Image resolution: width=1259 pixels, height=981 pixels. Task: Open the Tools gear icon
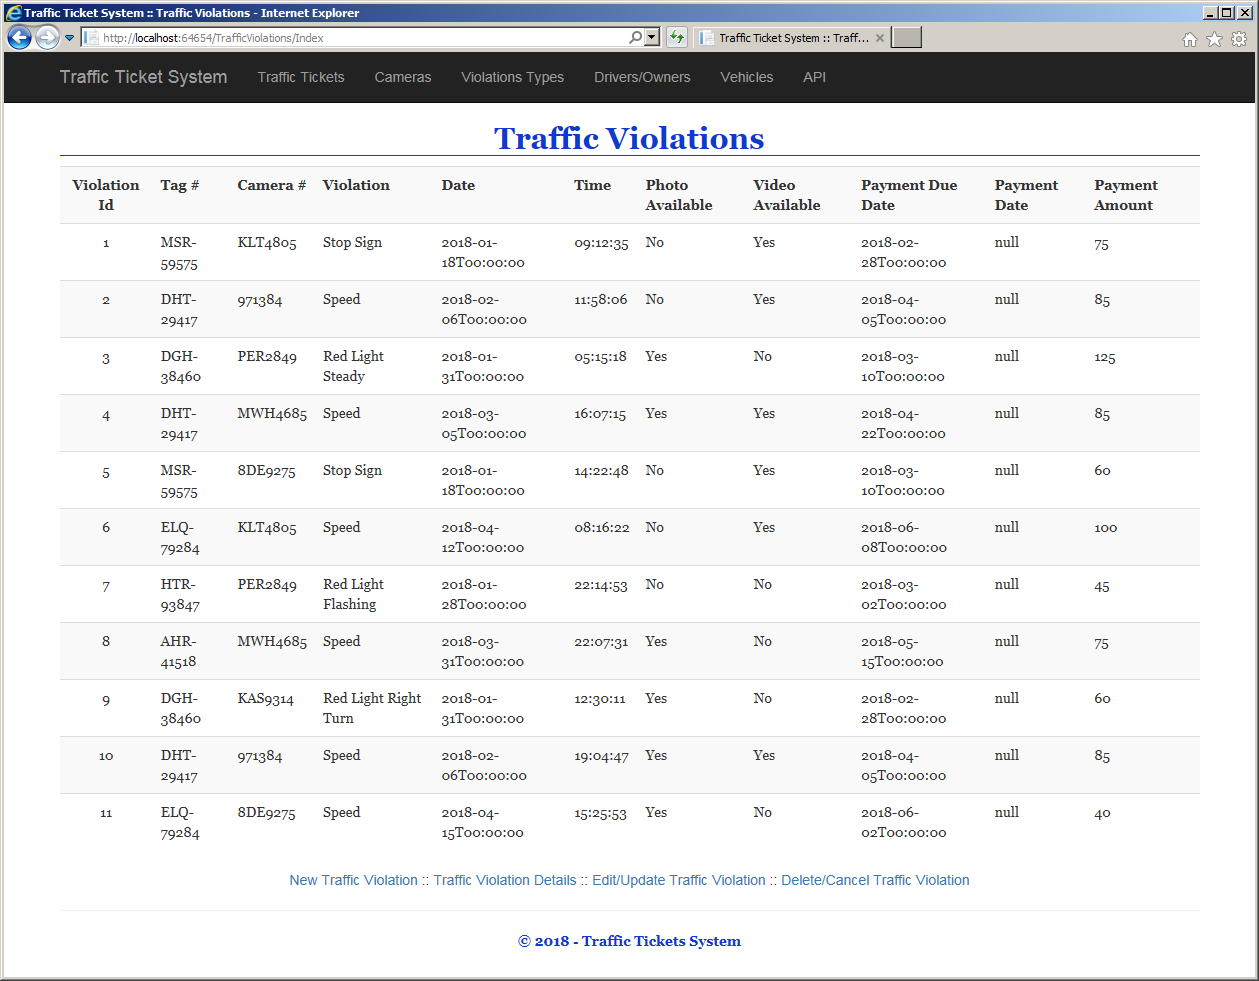pyautogui.click(x=1239, y=39)
